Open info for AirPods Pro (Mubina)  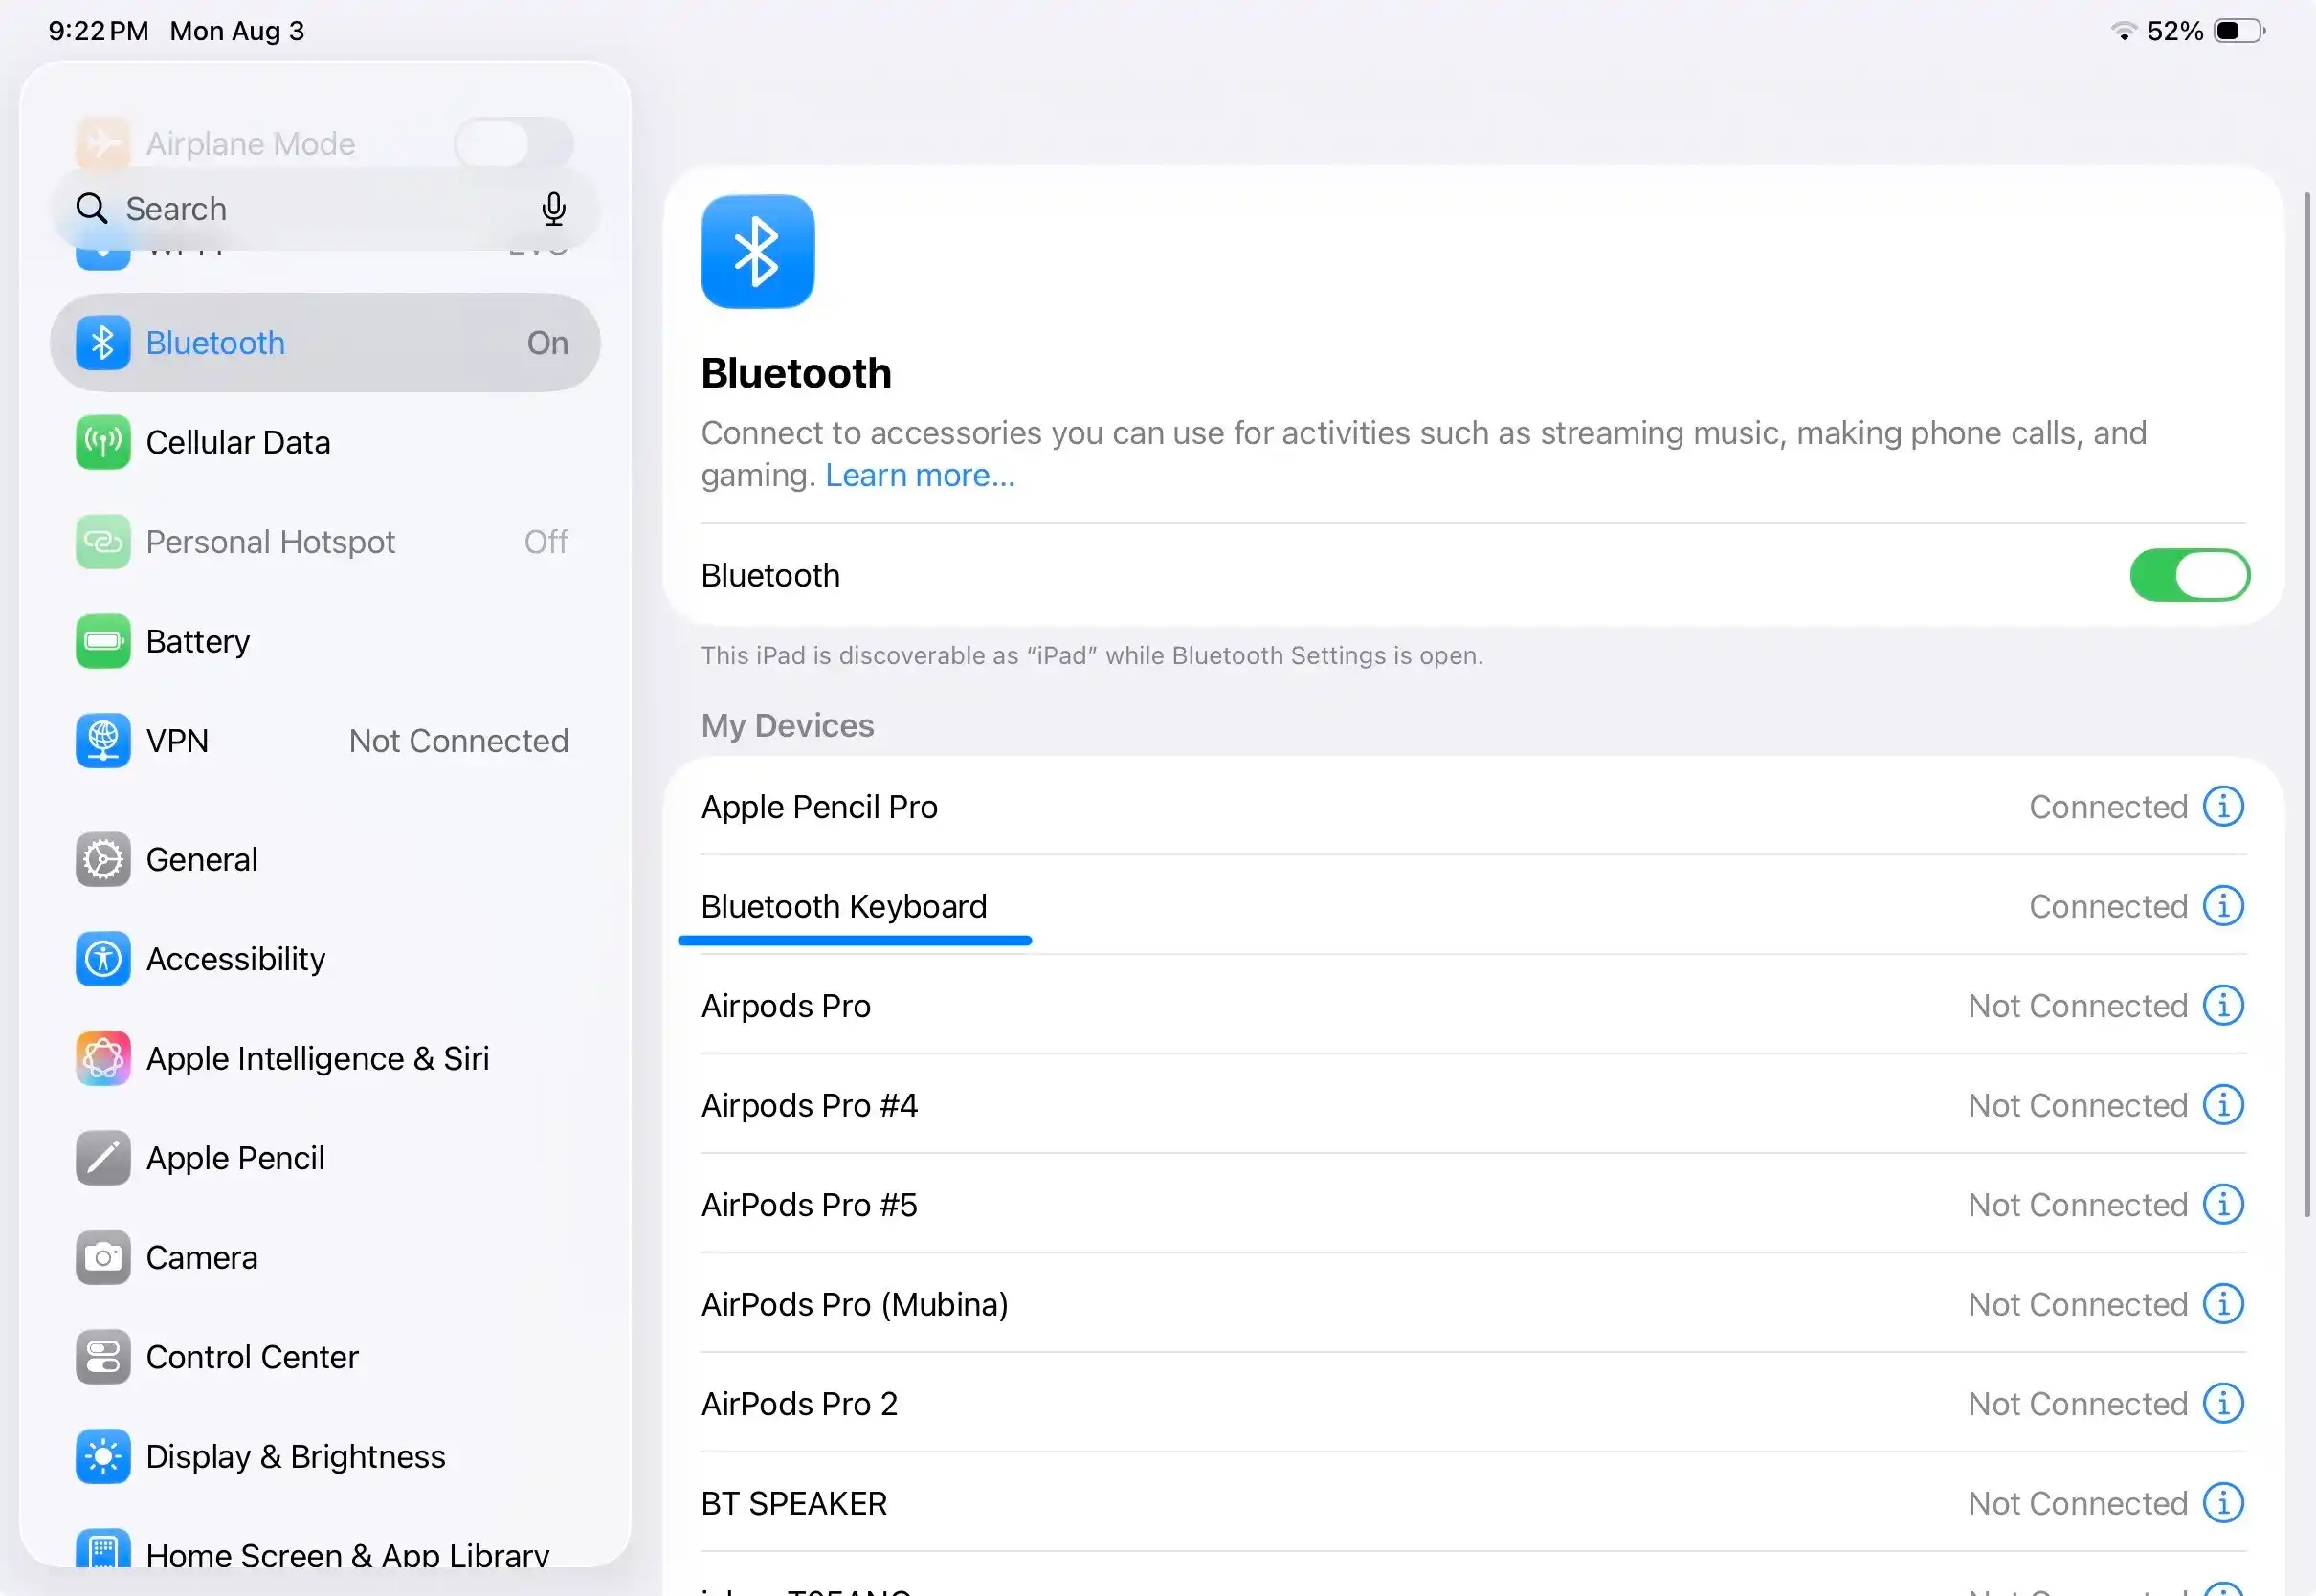coord(2223,1304)
